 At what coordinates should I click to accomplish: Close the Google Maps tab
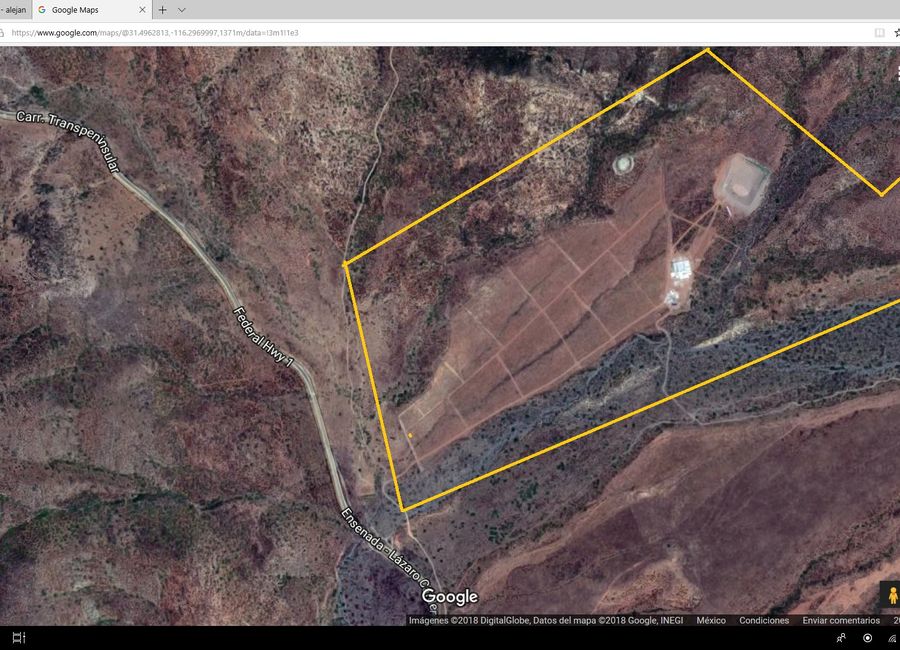coord(140,9)
